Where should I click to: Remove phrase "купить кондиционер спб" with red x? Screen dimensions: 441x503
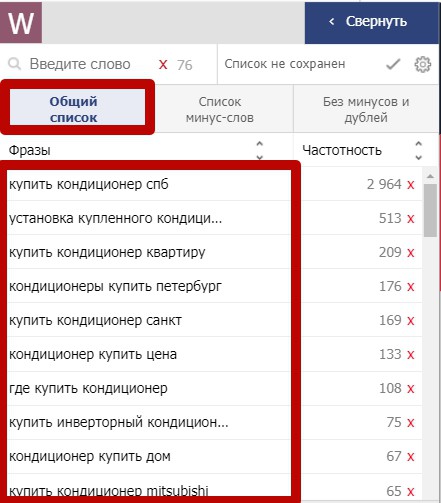click(x=410, y=185)
